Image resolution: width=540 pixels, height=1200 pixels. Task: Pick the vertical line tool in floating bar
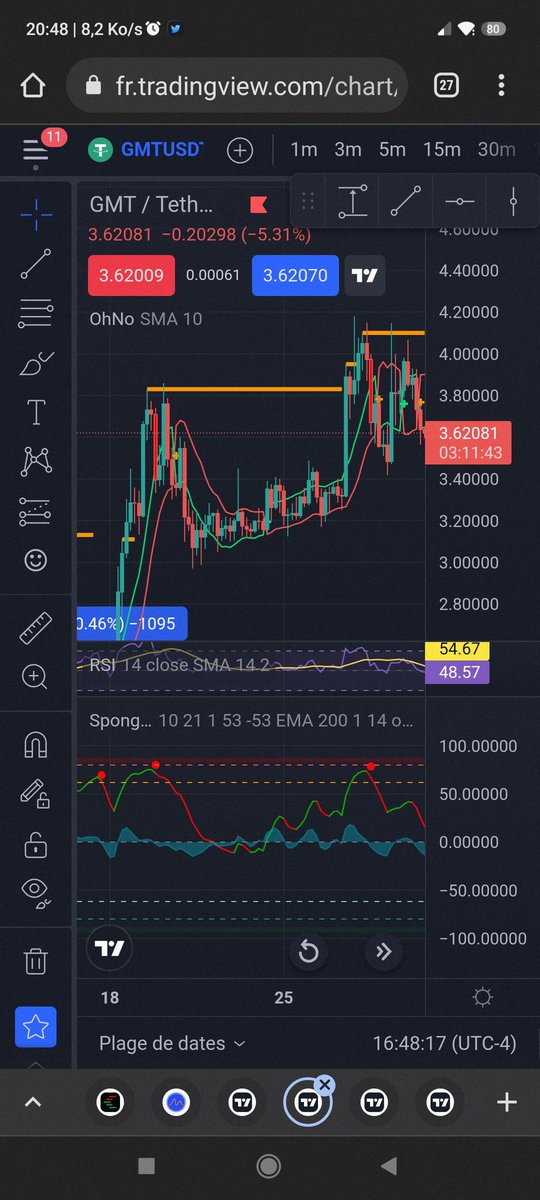(513, 202)
